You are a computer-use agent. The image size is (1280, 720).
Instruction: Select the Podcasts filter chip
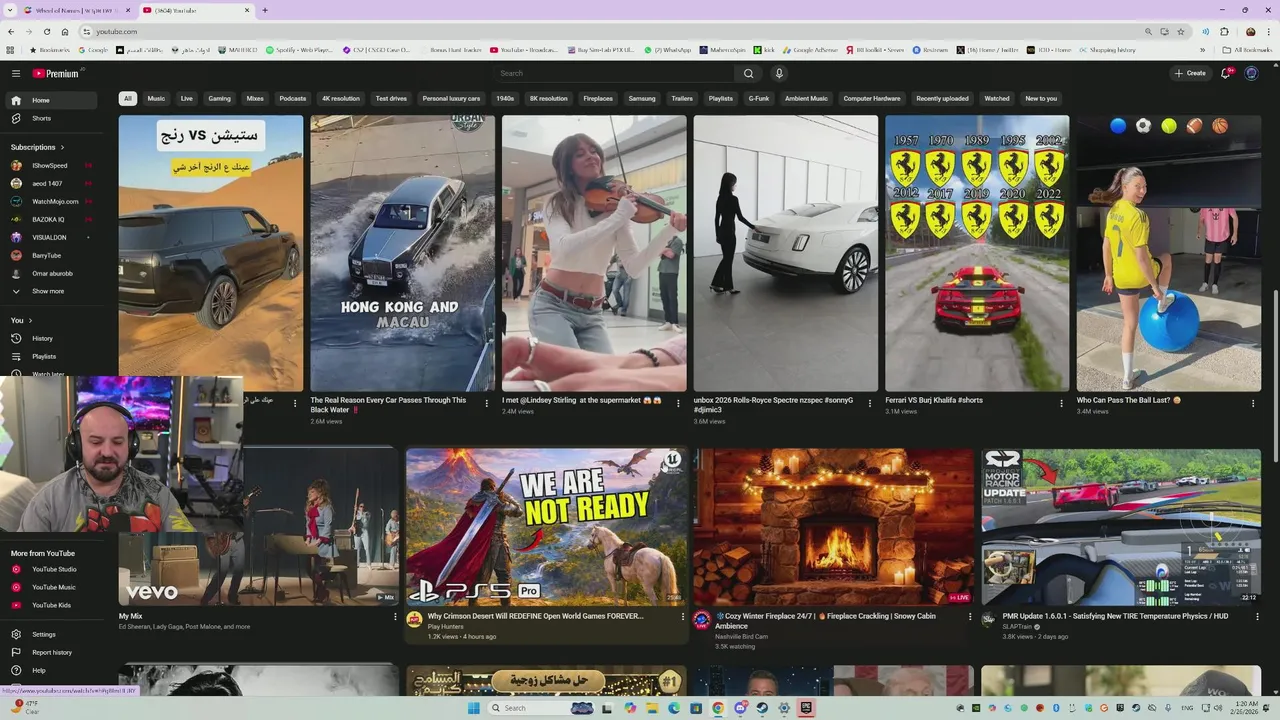click(x=293, y=98)
